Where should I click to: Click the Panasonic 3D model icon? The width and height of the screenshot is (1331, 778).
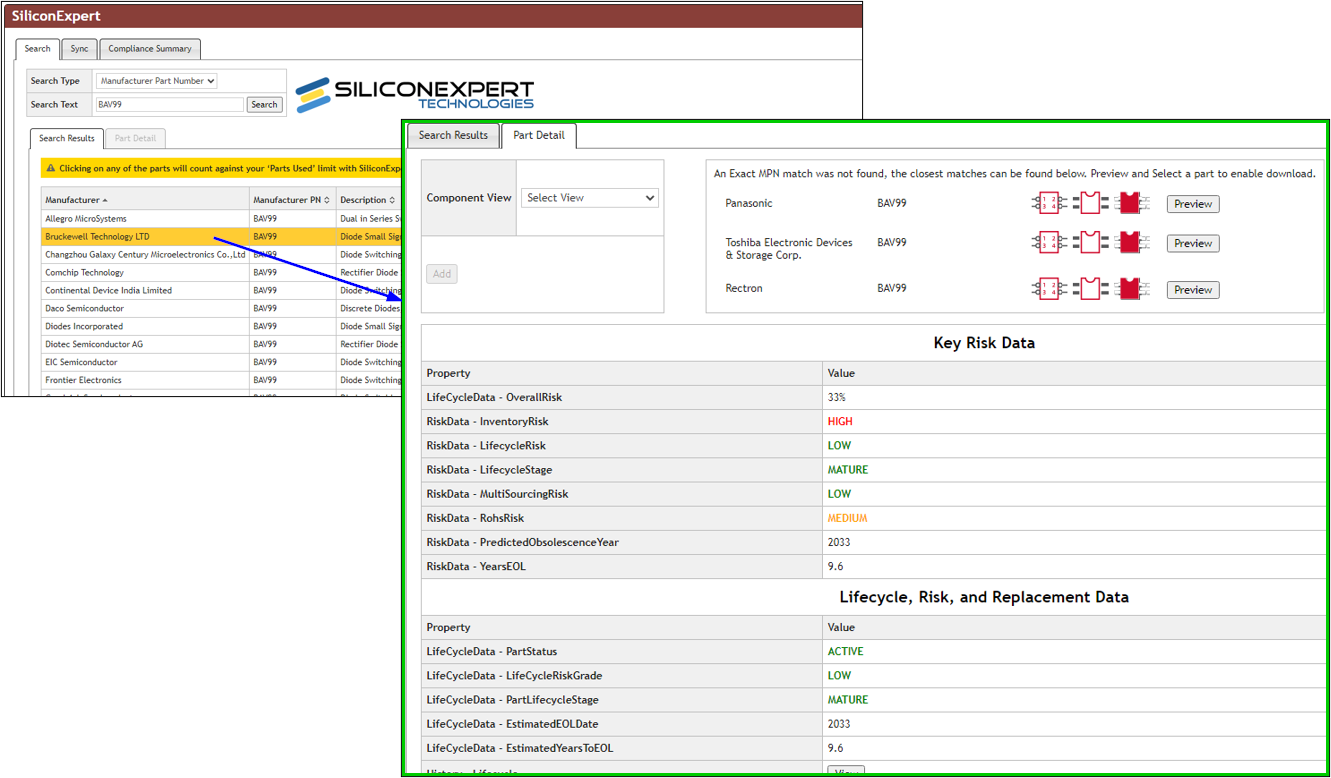pos(1131,204)
